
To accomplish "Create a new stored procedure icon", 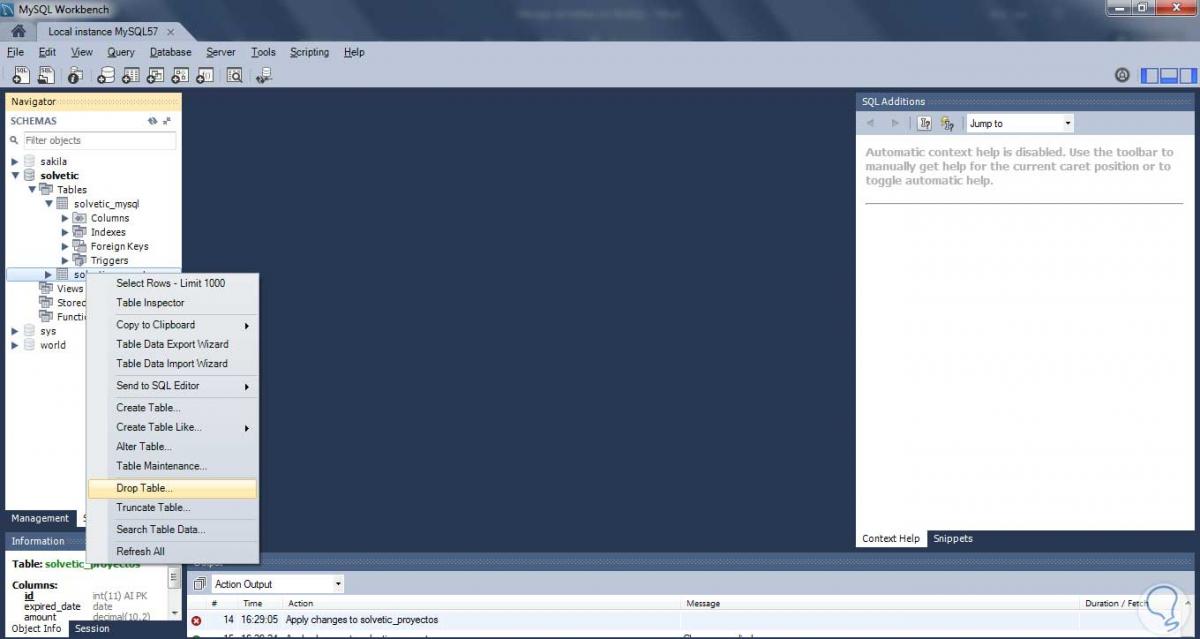I will coord(181,75).
